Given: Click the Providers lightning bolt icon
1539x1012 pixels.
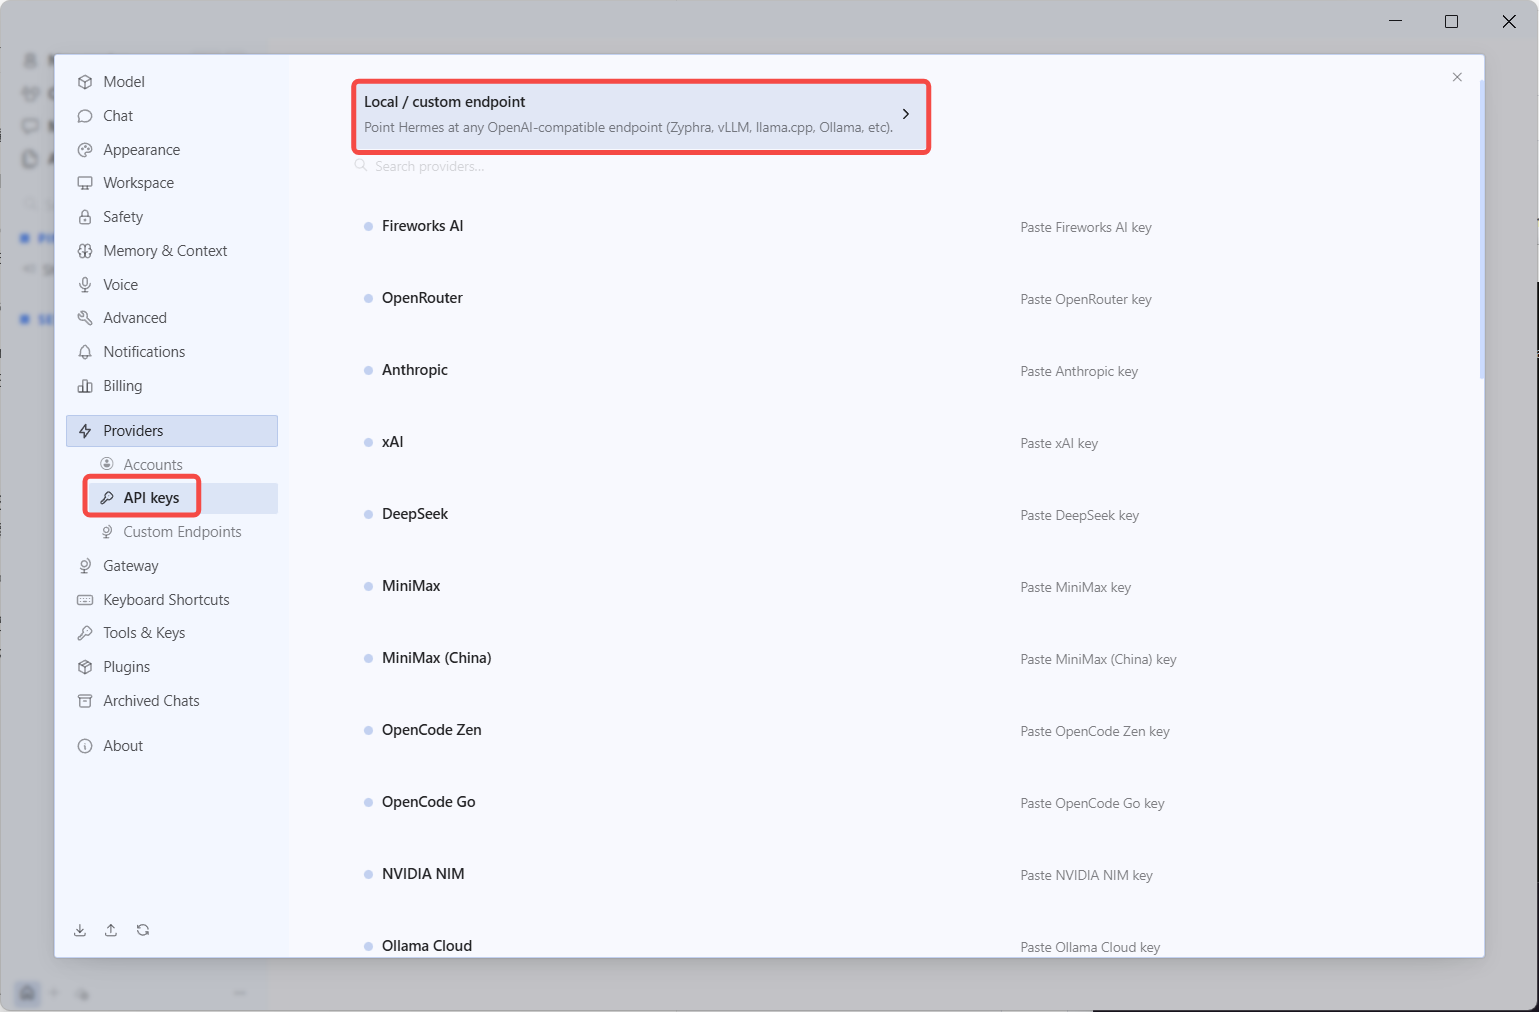Looking at the screenshot, I should (85, 431).
